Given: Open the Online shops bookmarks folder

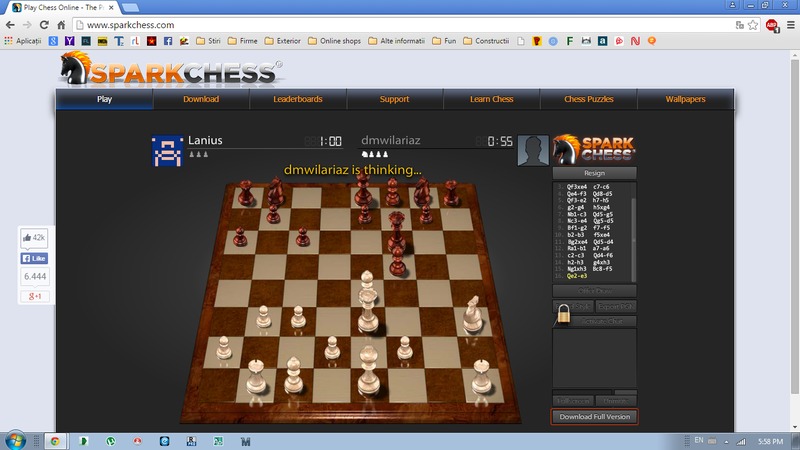Looking at the screenshot, I should tap(334, 41).
